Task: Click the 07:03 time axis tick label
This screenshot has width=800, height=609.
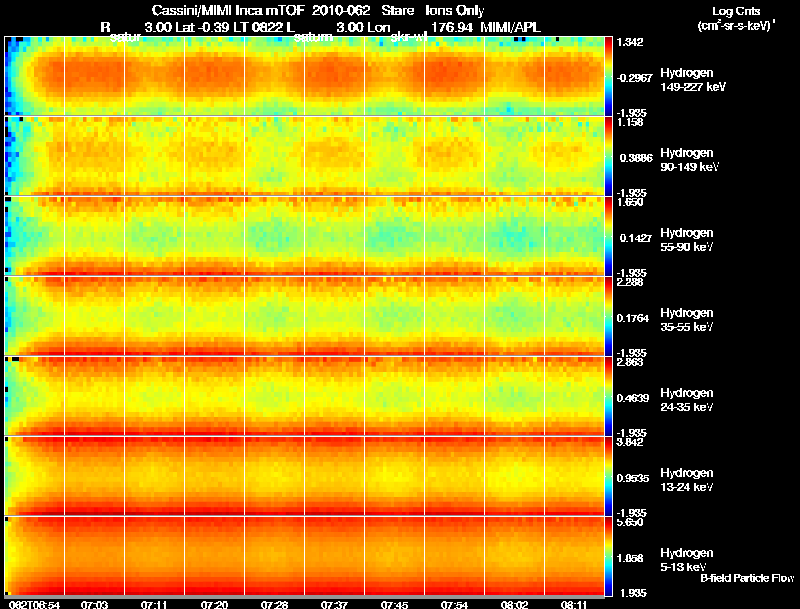Action: click(x=94, y=604)
